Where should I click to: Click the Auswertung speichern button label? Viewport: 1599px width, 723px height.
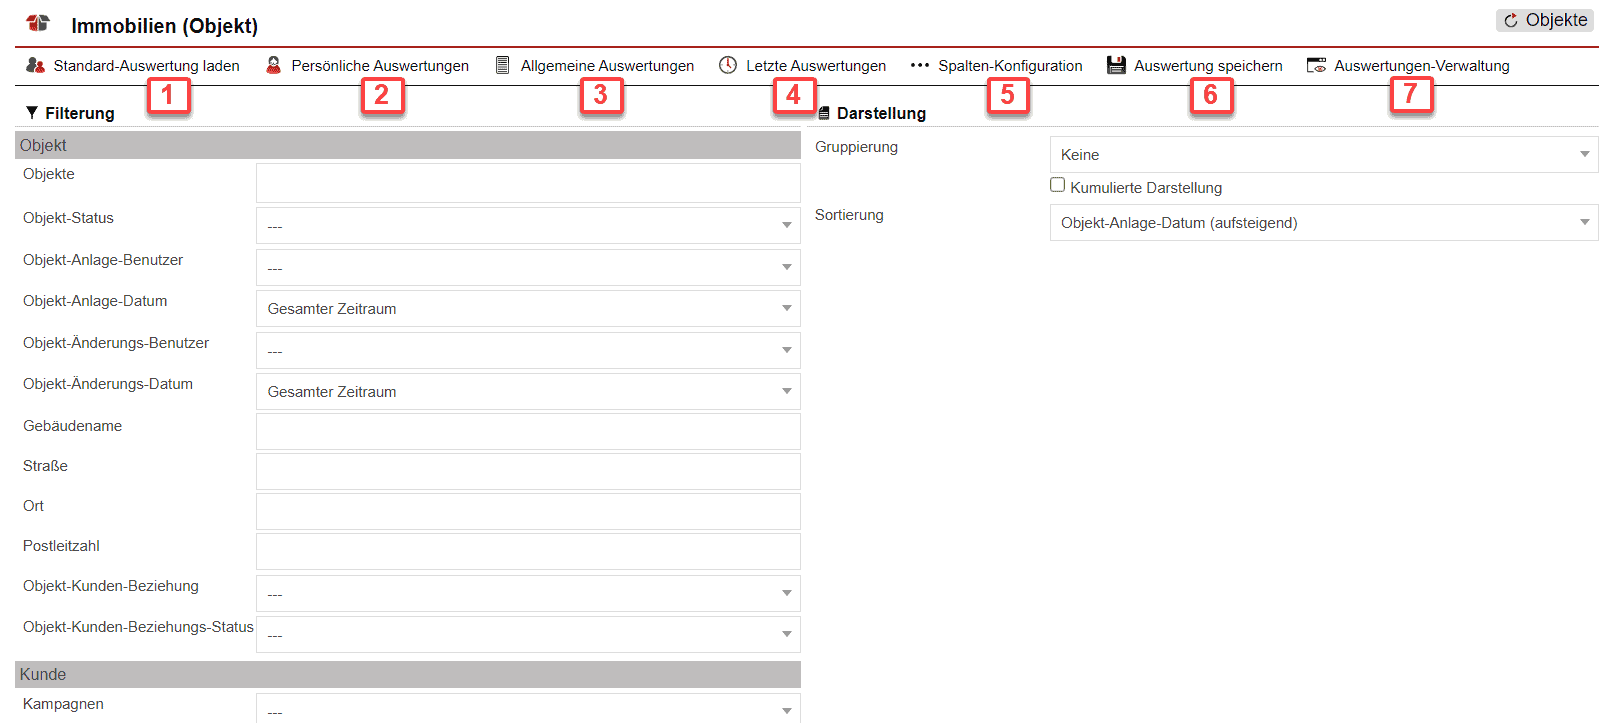click(x=1207, y=66)
